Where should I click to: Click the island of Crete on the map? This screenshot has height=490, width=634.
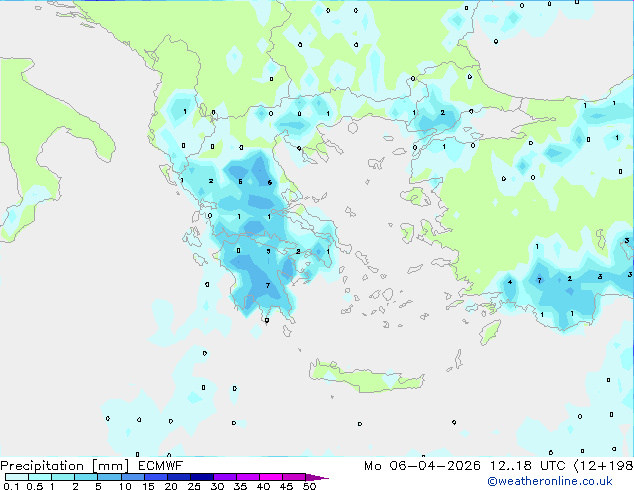(366, 377)
